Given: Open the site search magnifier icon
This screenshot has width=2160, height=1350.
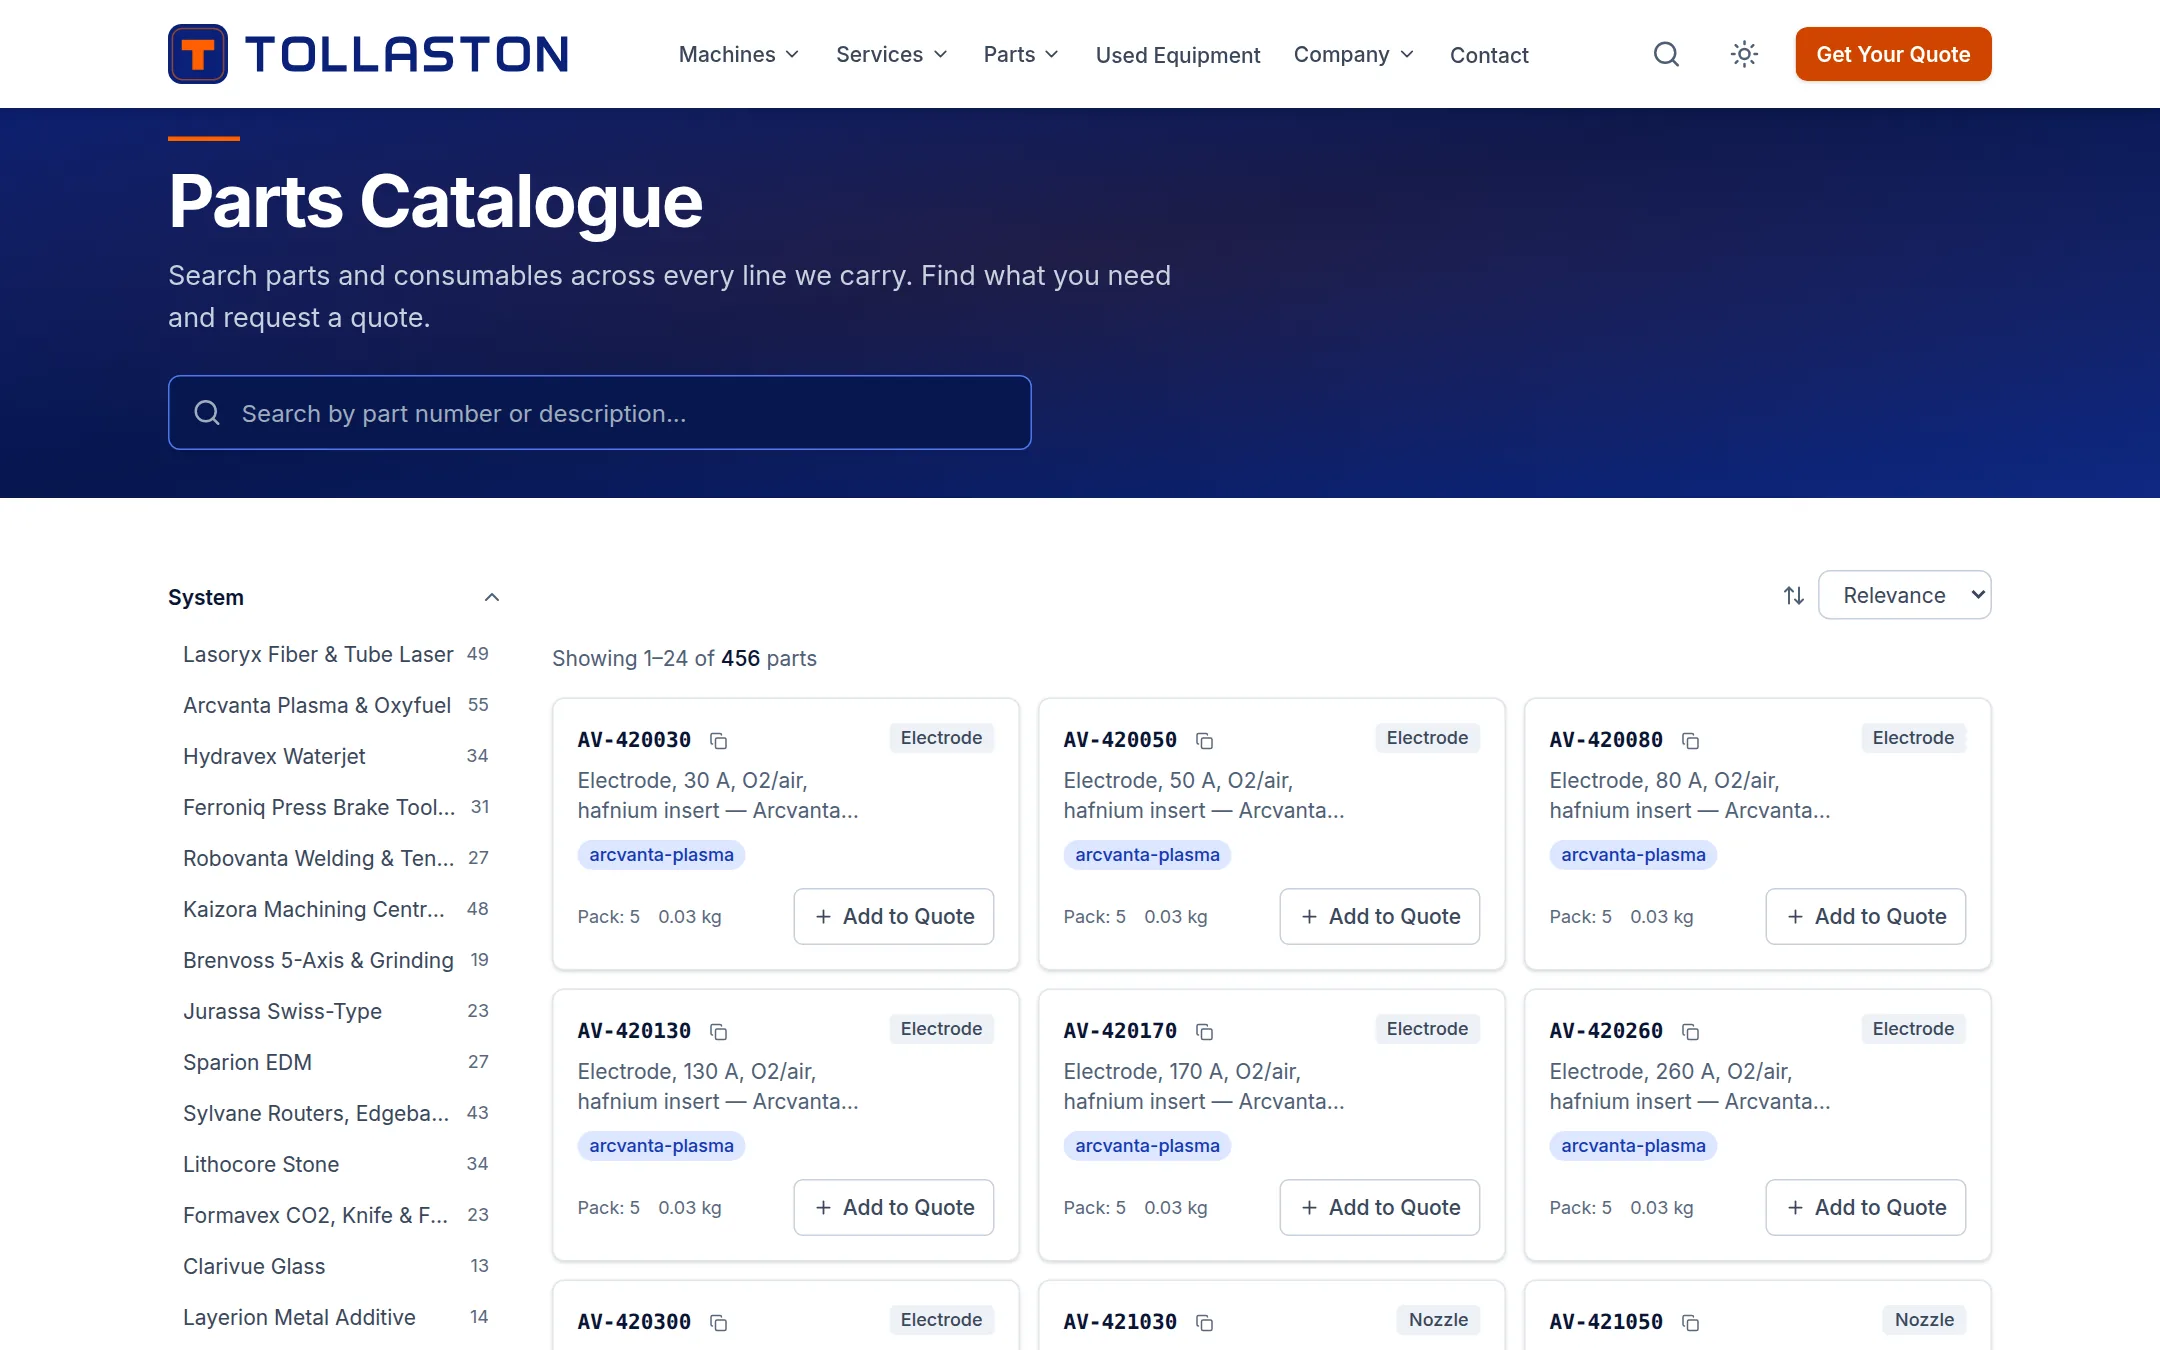Looking at the screenshot, I should click(1666, 54).
